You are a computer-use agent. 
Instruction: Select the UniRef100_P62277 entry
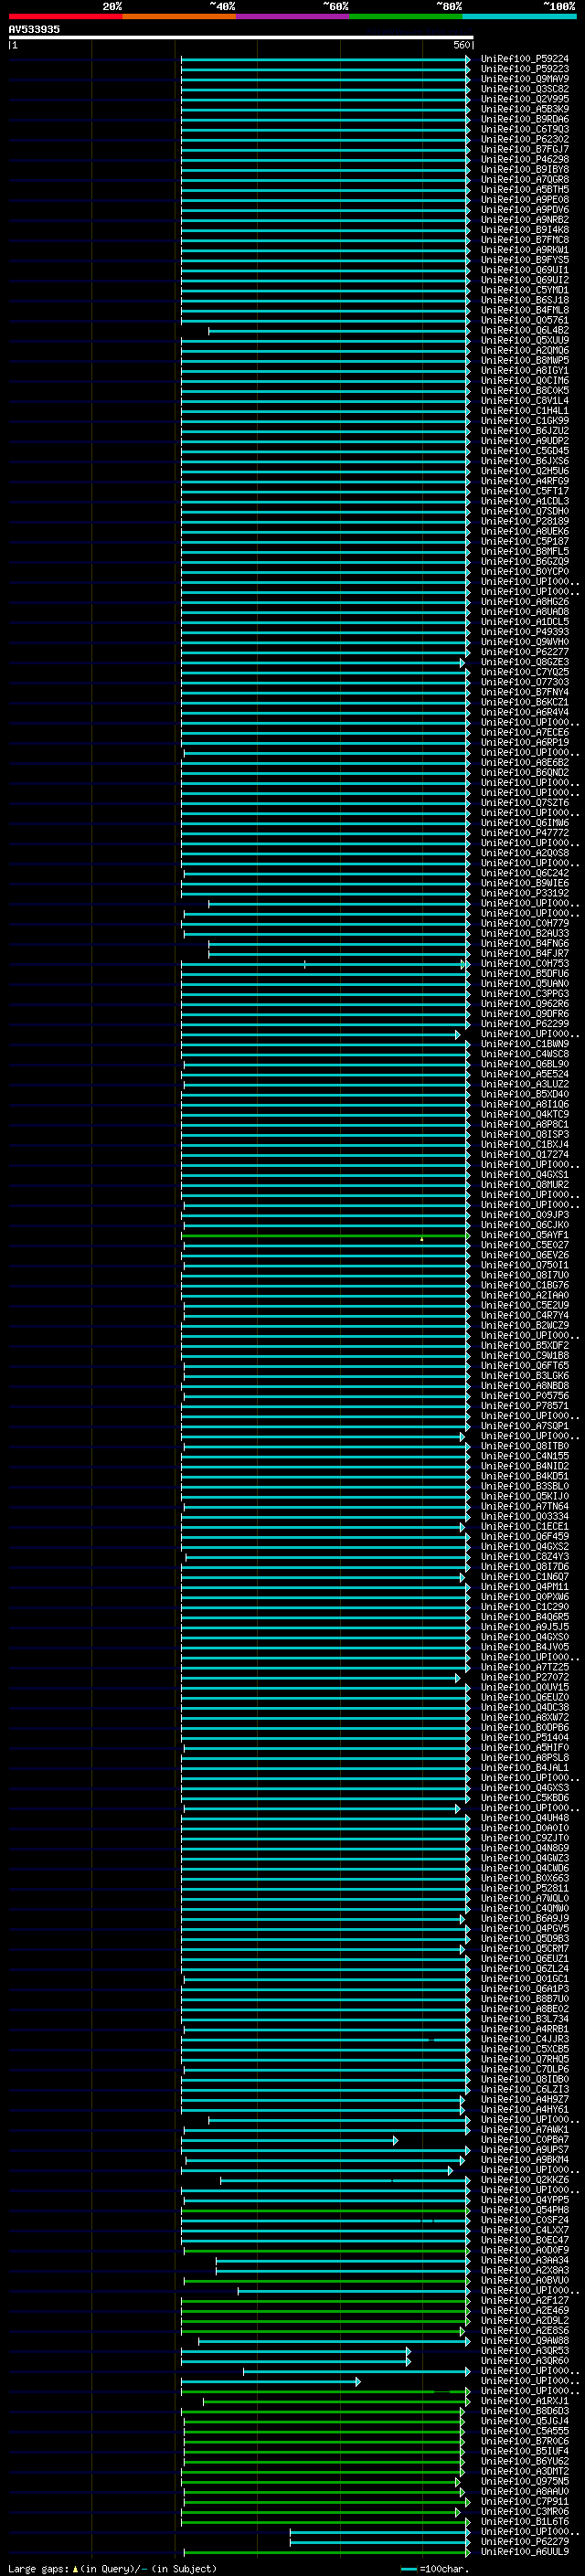pos(524,652)
